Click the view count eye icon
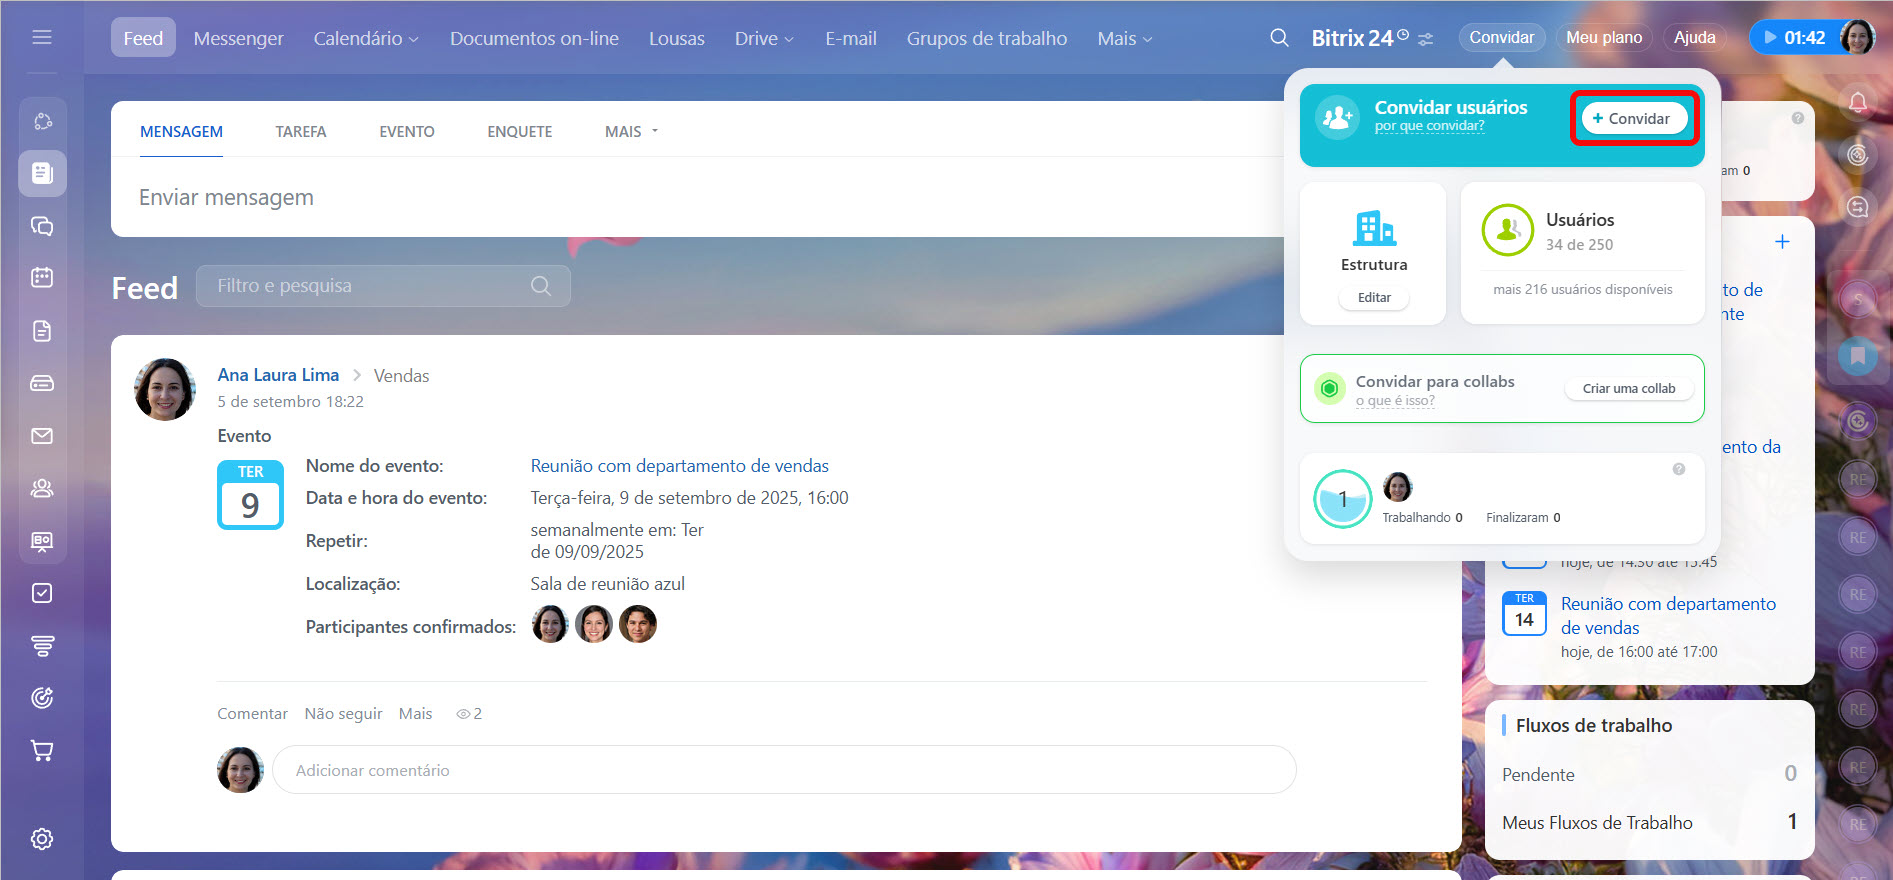 point(463,714)
